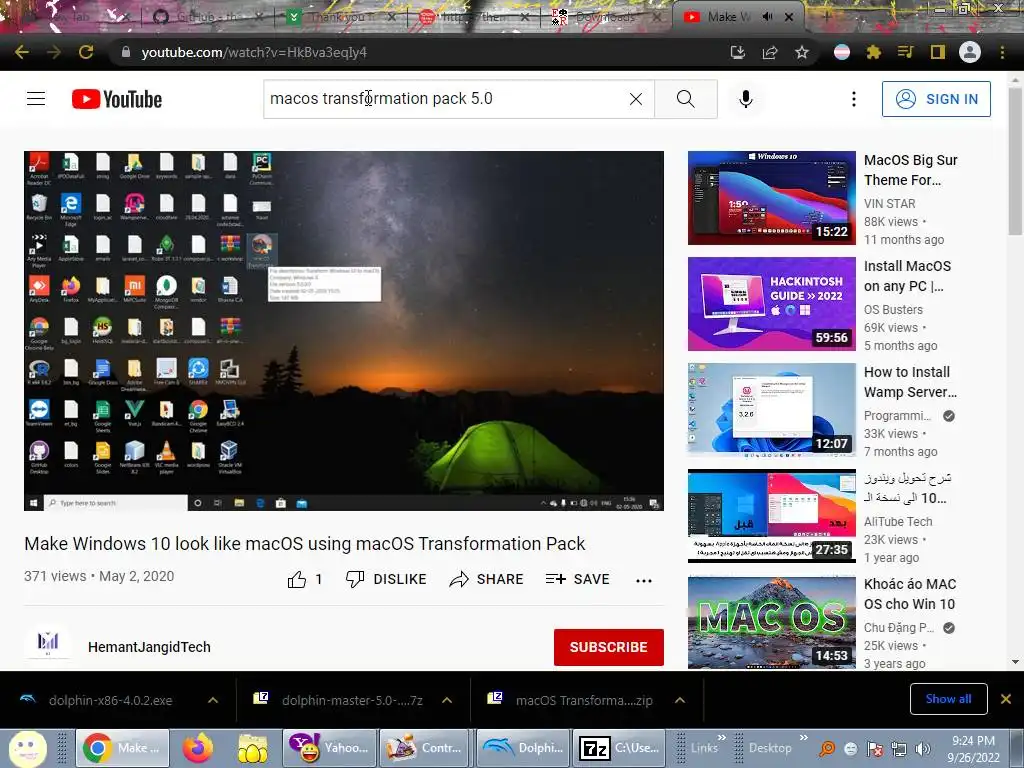Open the media control playlist icon
The width and height of the screenshot is (1024, 768).
pyautogui.click(x=905, y=52)
